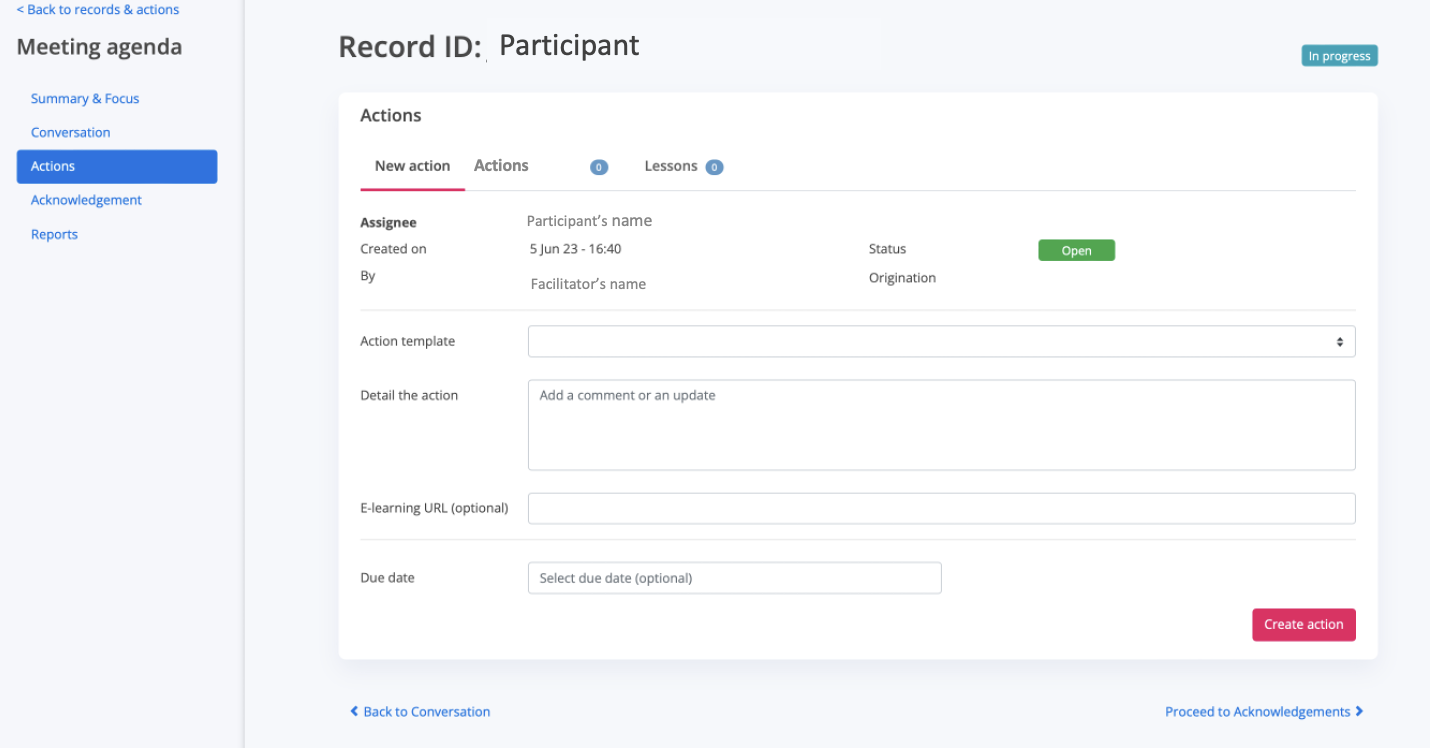The height and width of the screenshot is (754, 1430).
Task: Click the Action template dropdown arrow
Action: tap(1339, 341)
